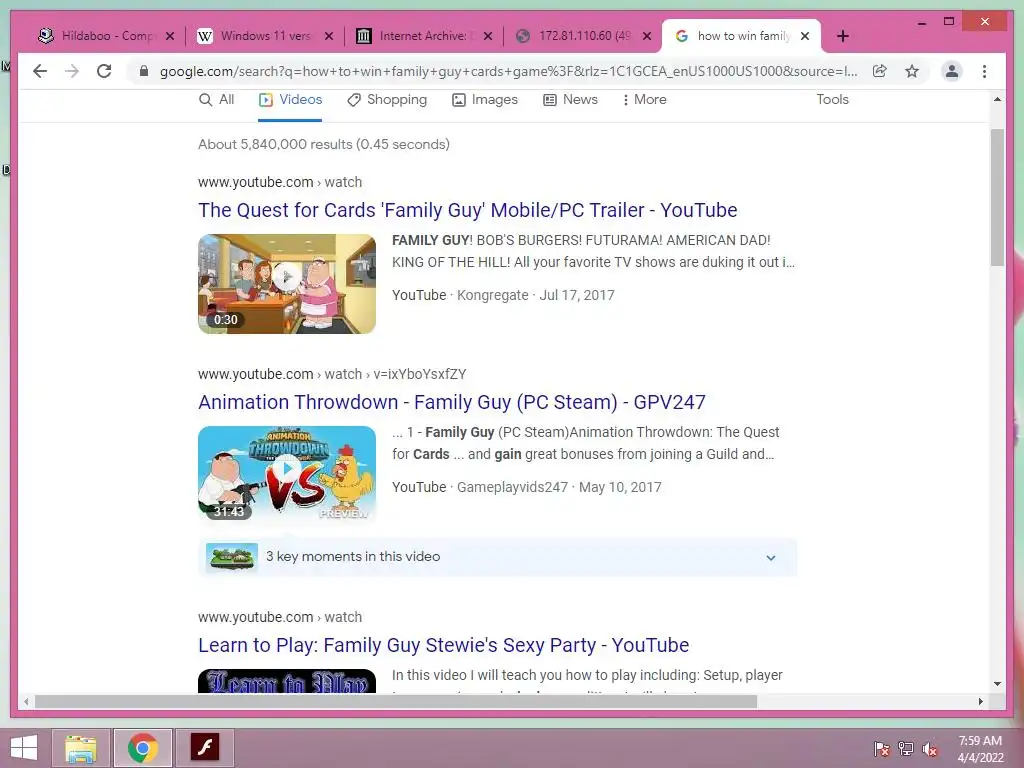Click the Action Center flag tray icon
Viewport: 1024px width, 768px height.
click(881, 749)
